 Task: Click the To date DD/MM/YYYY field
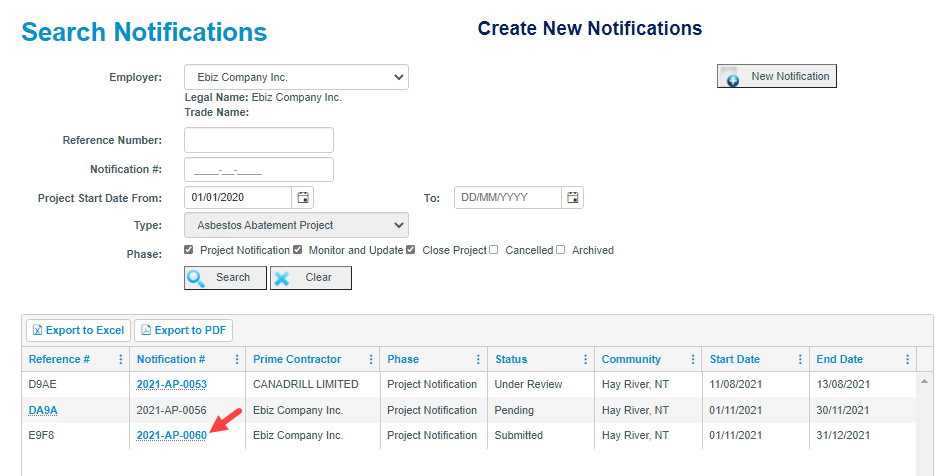pyautogui.click(x=508, y=197)
